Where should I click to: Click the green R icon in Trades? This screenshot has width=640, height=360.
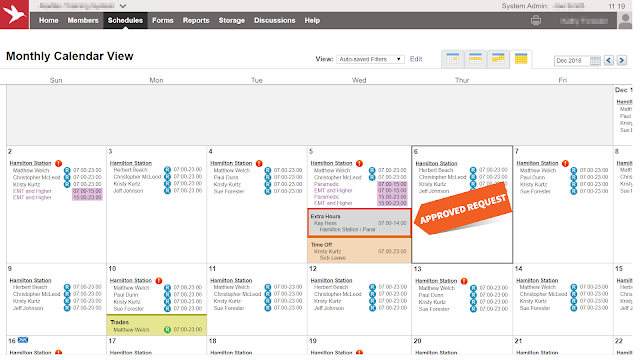tap(167, 329)
